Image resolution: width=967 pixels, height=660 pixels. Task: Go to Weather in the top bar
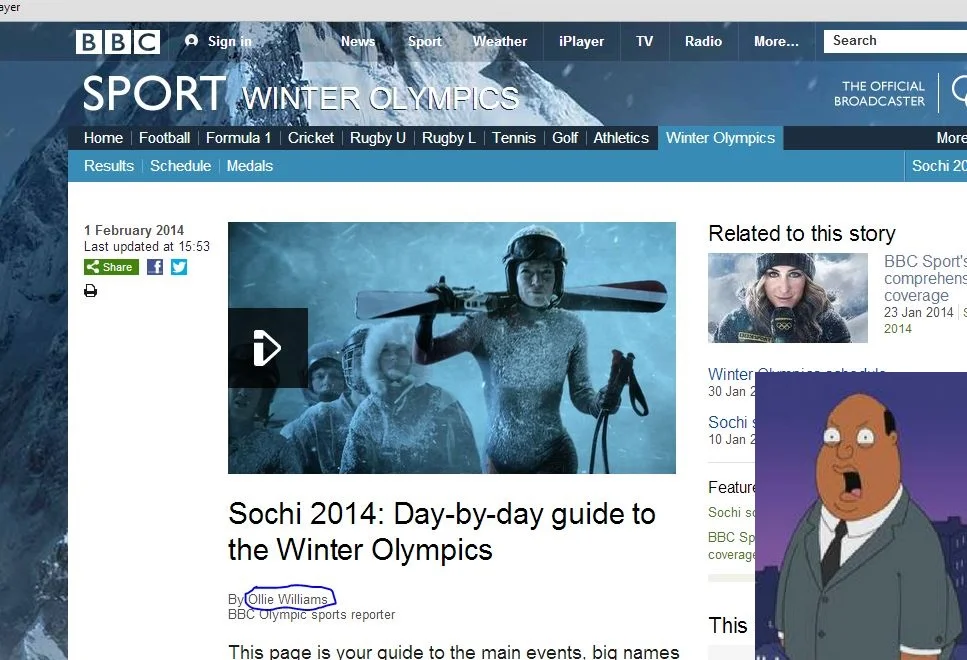click(x=500, y=41)
